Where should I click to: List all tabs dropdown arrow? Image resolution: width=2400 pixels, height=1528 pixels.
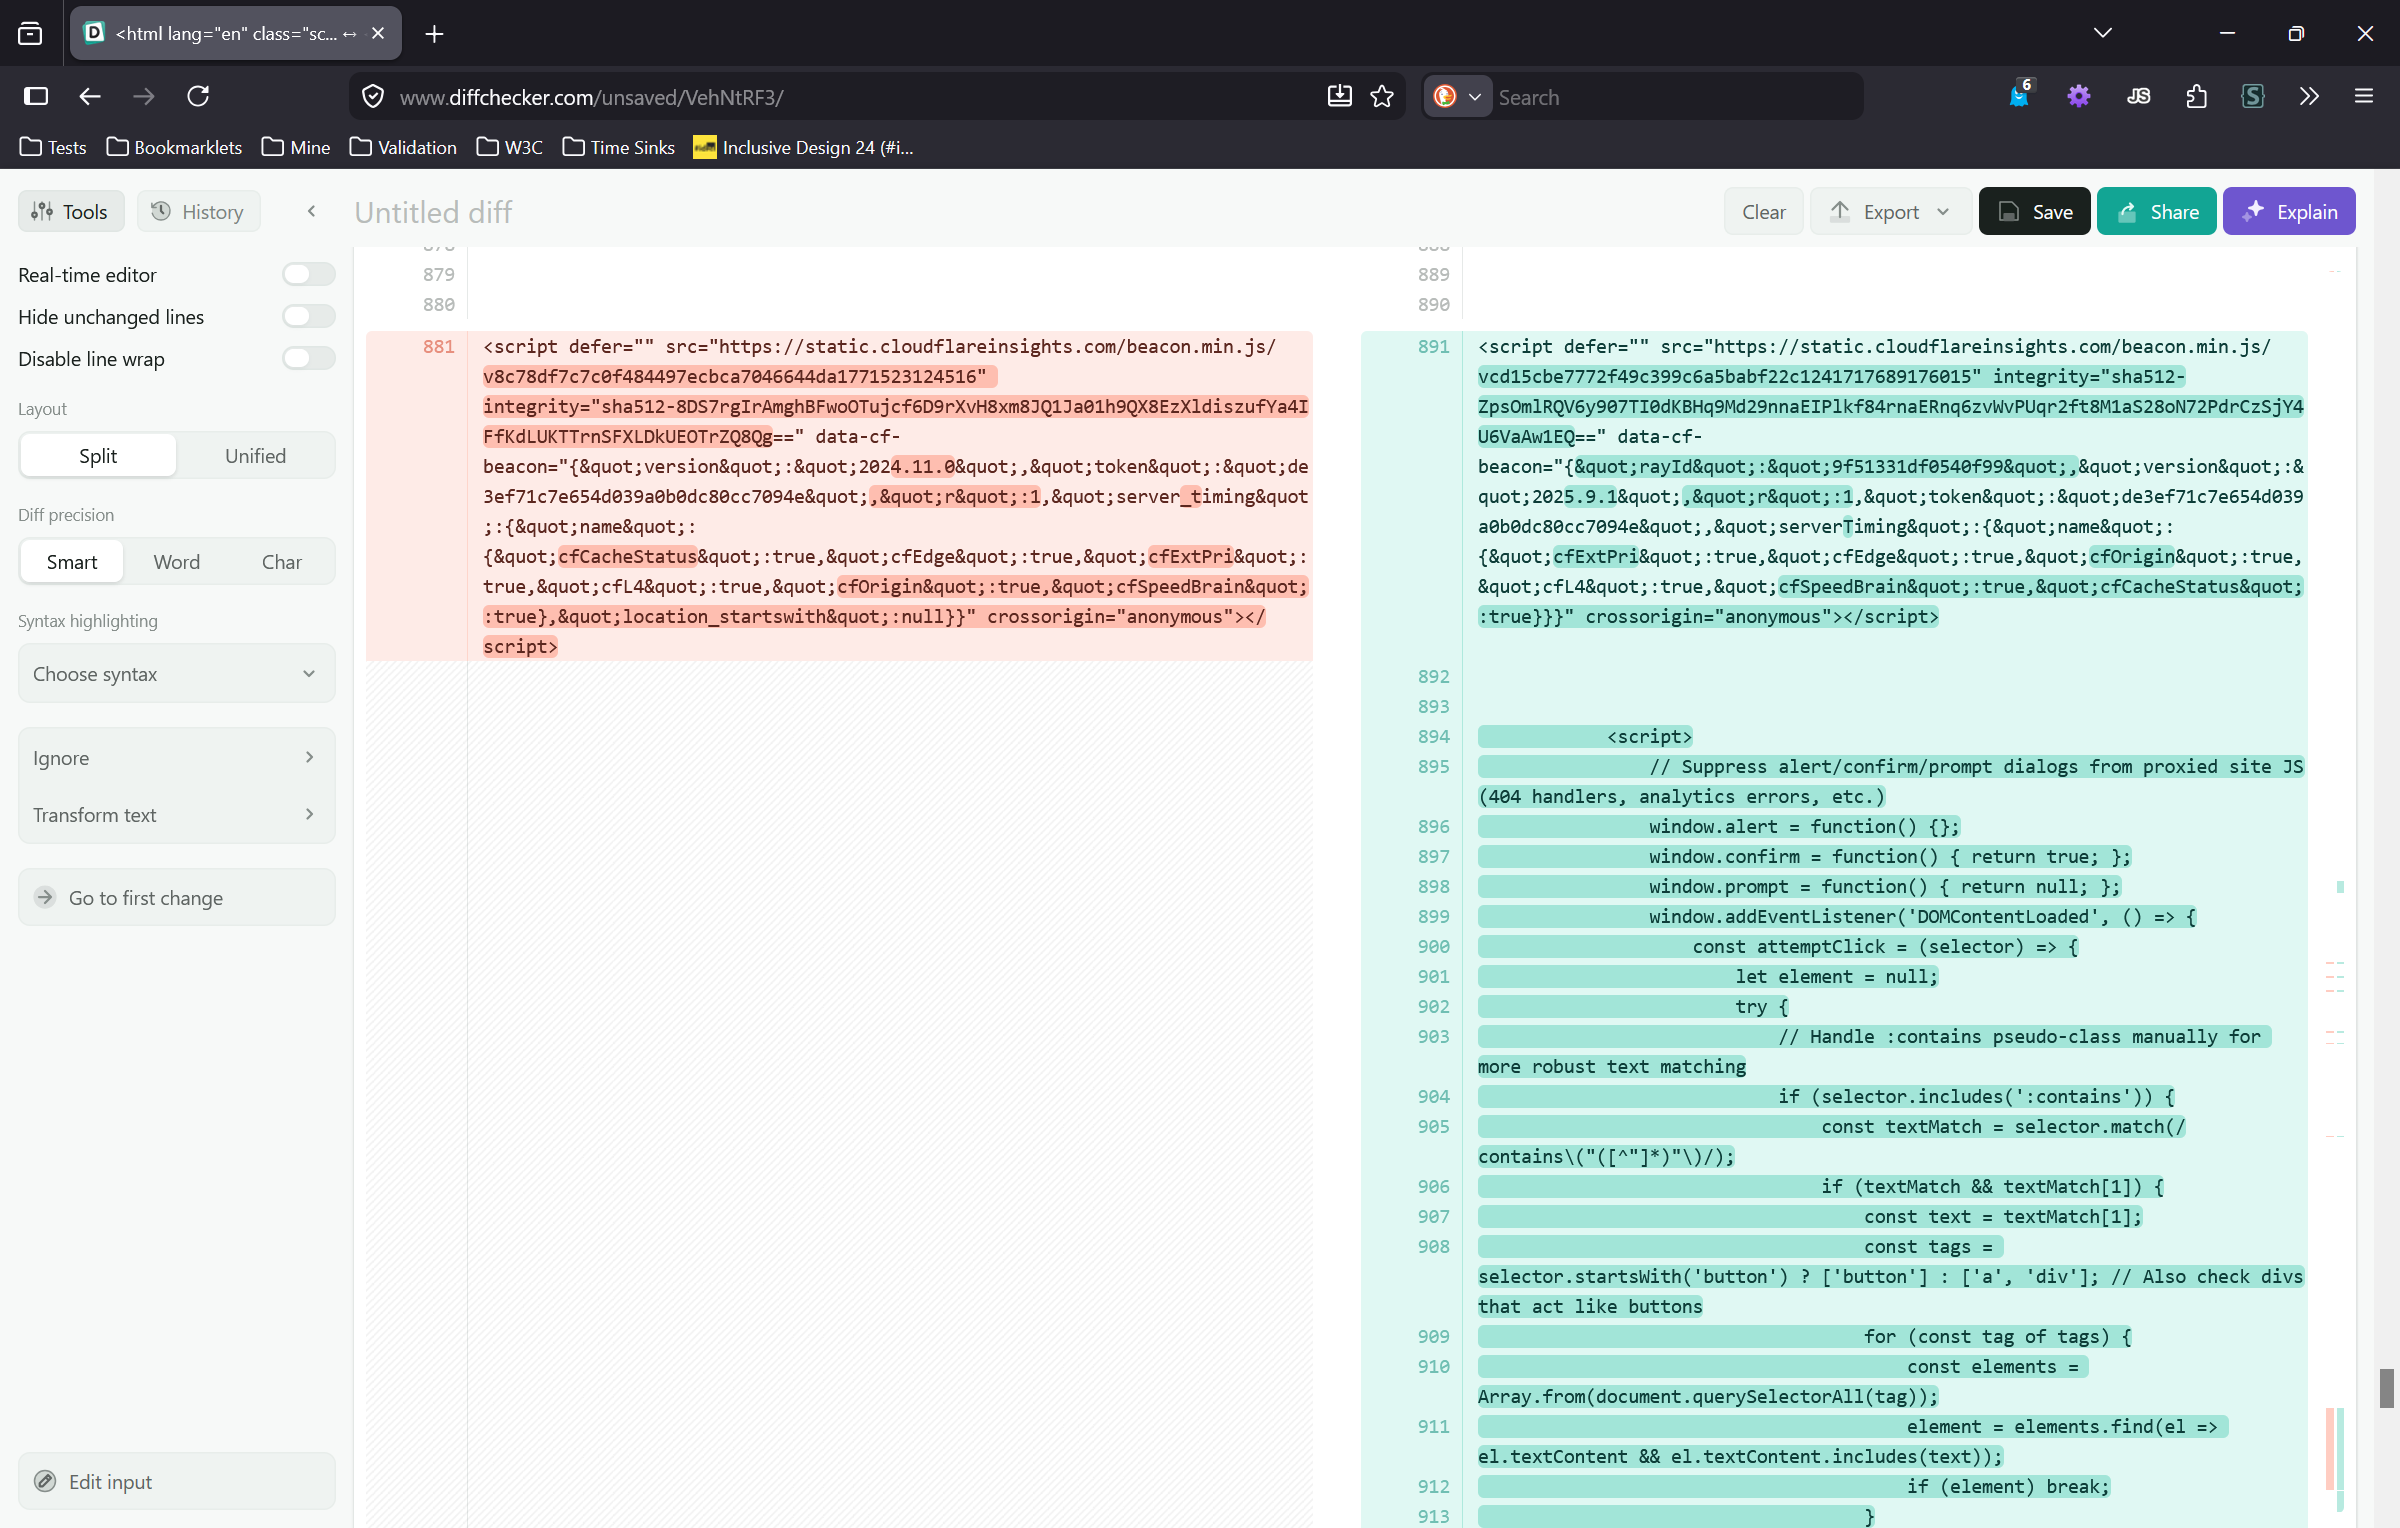pos(2103,33)
